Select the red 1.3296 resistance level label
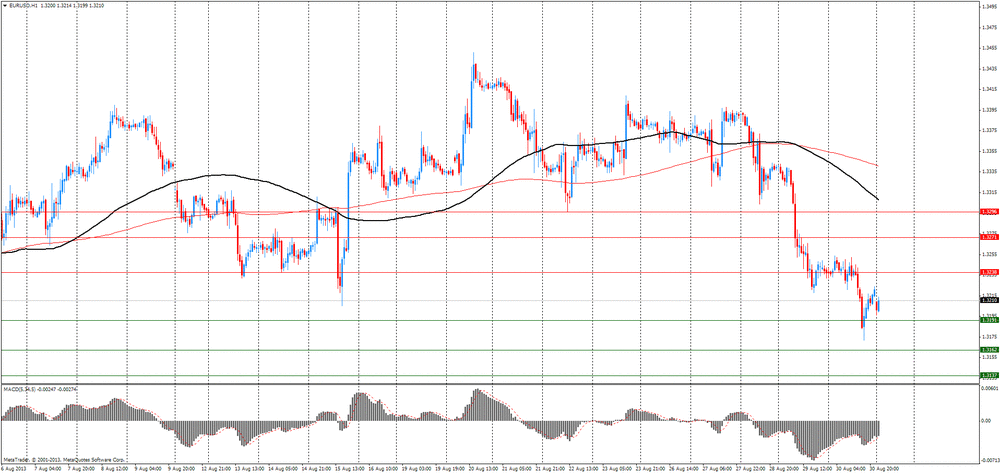 (989, 212)
